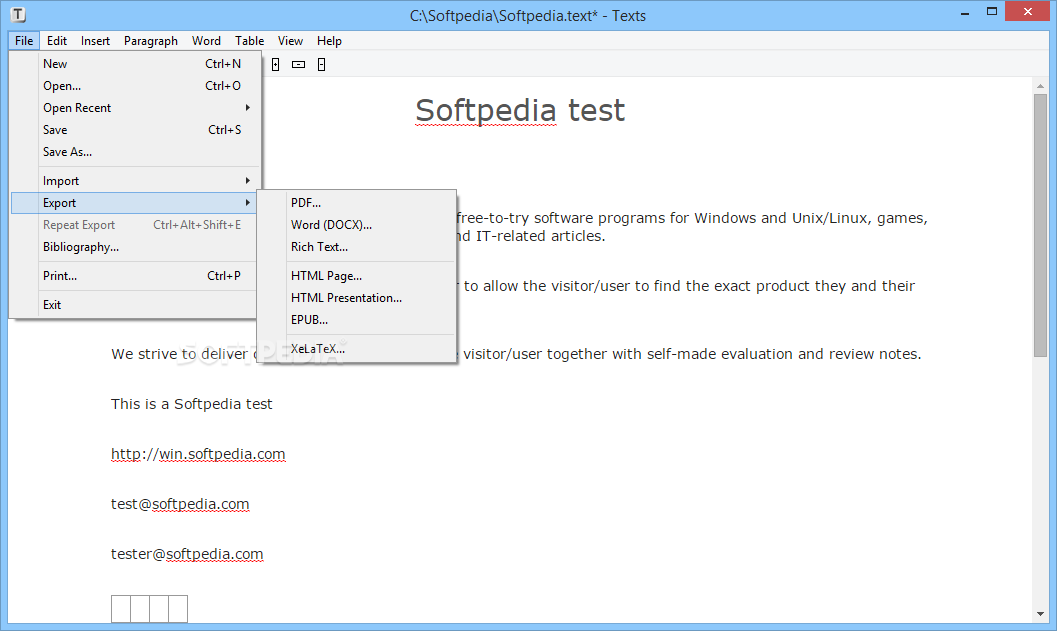This screenshot has height=631, width=1057.
Task: Maximize the Texts window
Action: tap(992, 11)
